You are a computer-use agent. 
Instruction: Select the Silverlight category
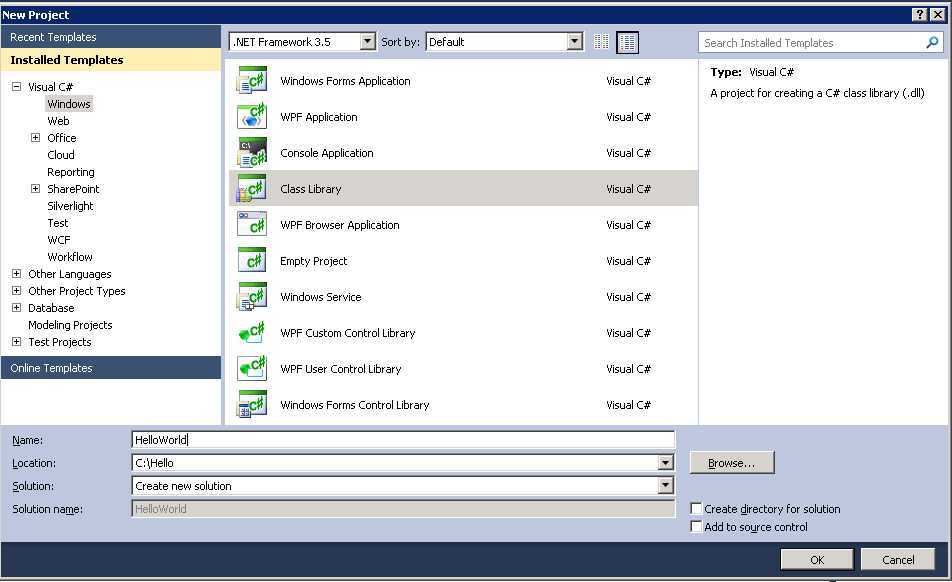(70, 206)
